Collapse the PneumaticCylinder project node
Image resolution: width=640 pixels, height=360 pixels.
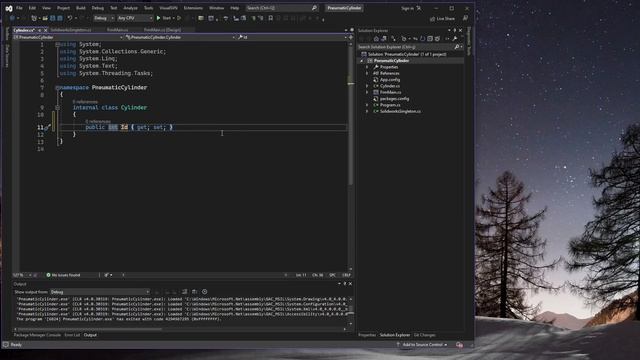coord(361,61)
